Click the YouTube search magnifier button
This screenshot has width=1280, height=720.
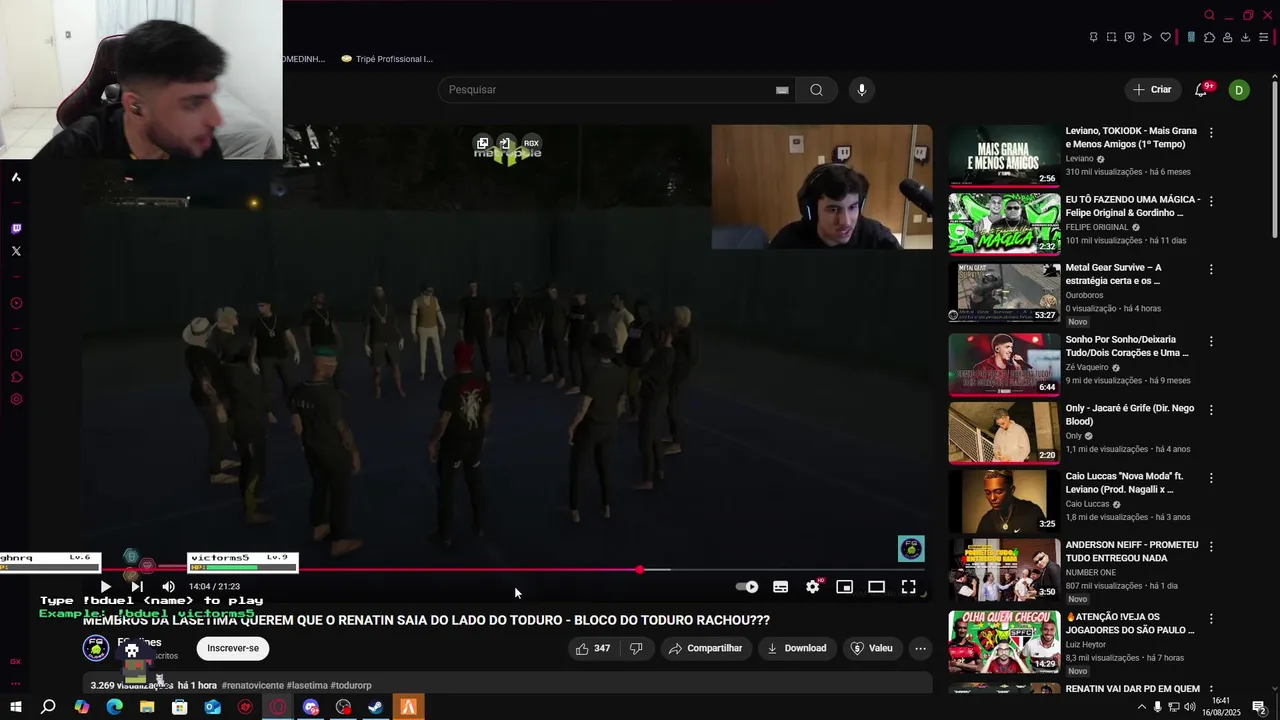click(816, 90)
